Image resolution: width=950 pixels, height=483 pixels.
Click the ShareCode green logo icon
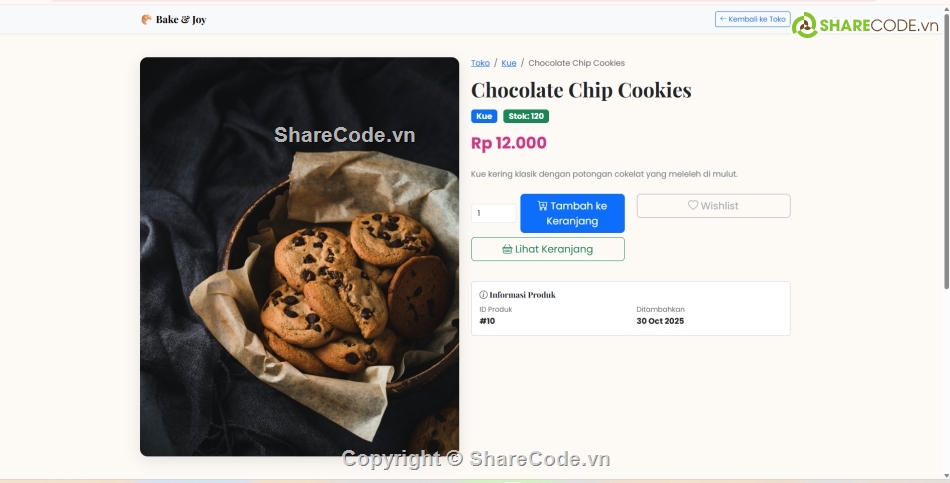805,25
